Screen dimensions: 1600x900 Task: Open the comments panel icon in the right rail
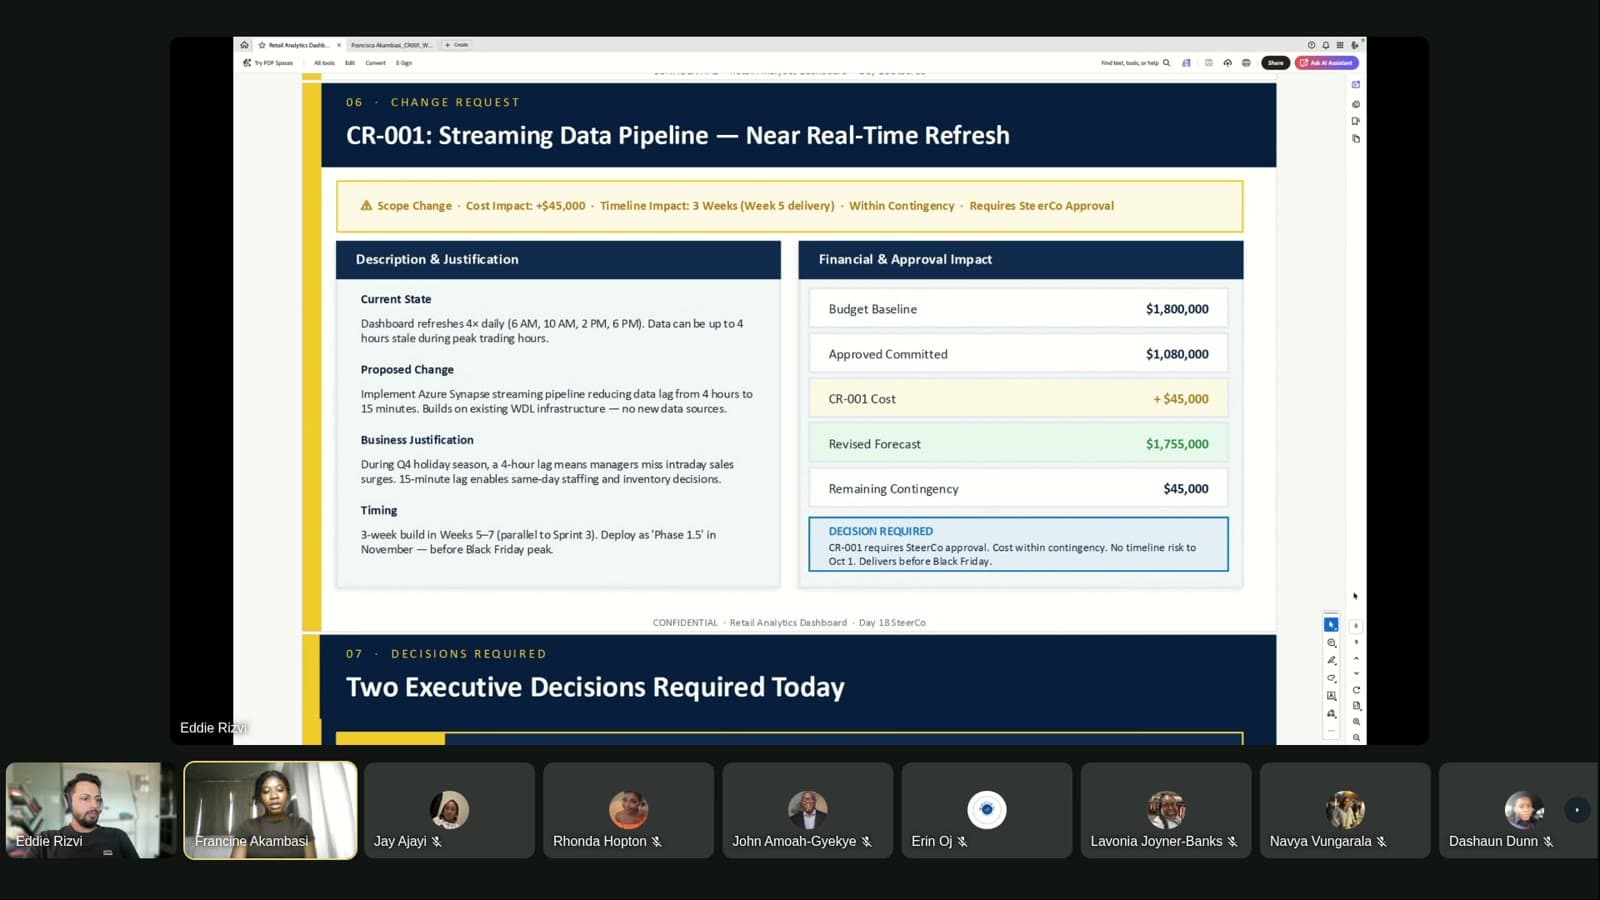pyautogui.click(x=1356, y=104)
